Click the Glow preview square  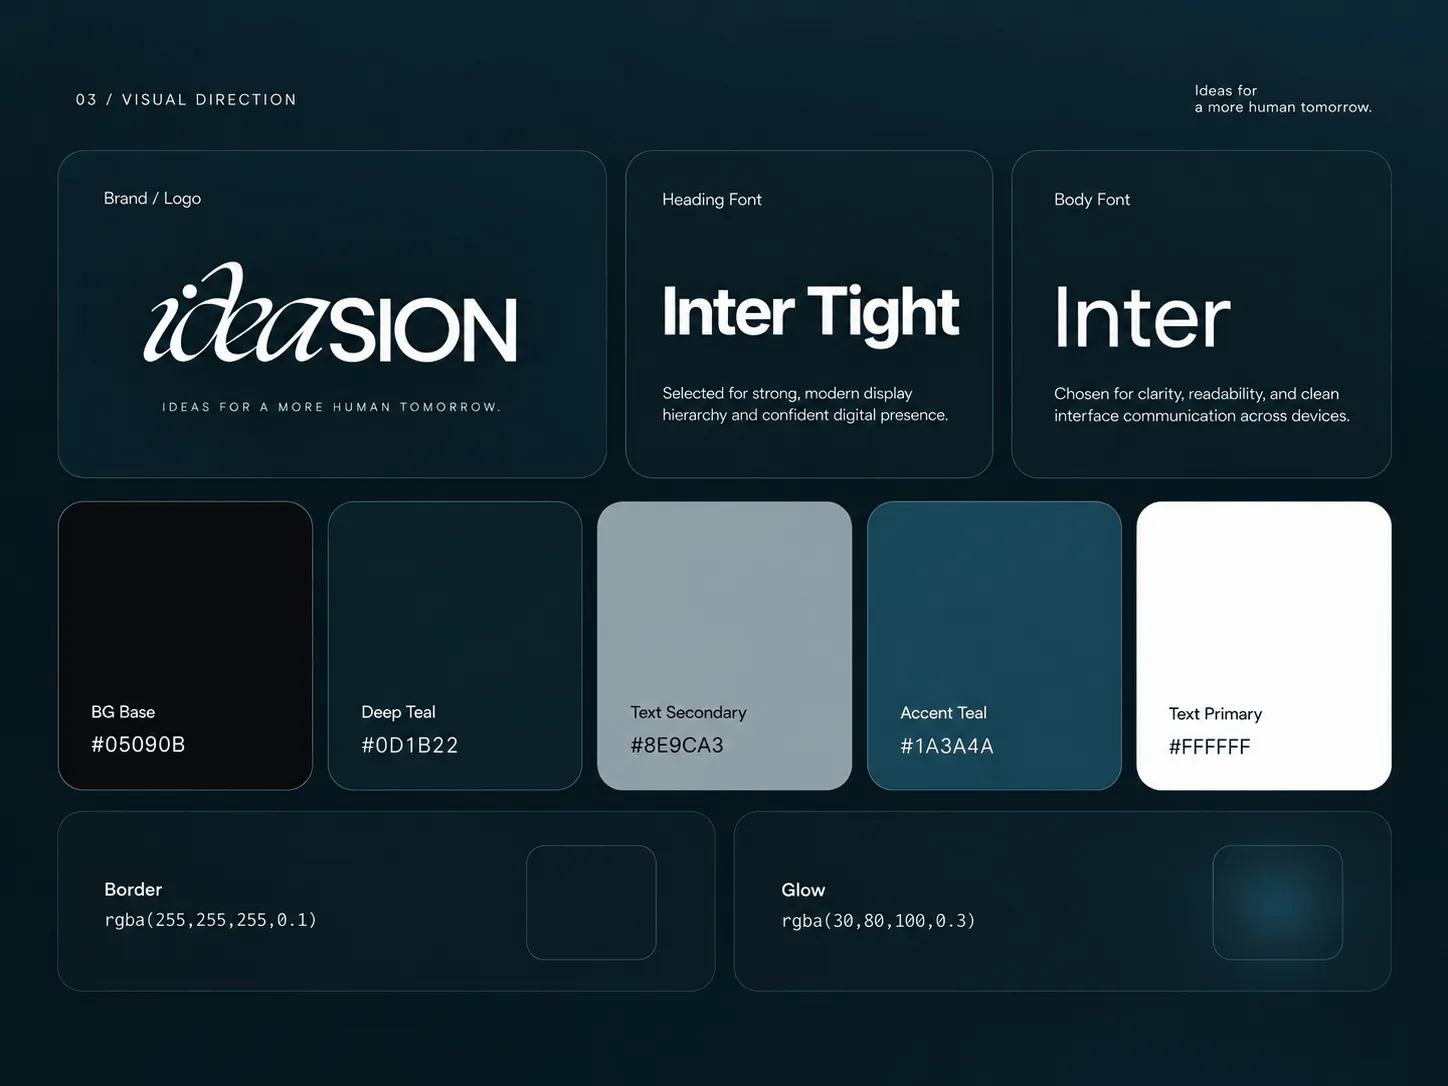(x=1277, y=902)
